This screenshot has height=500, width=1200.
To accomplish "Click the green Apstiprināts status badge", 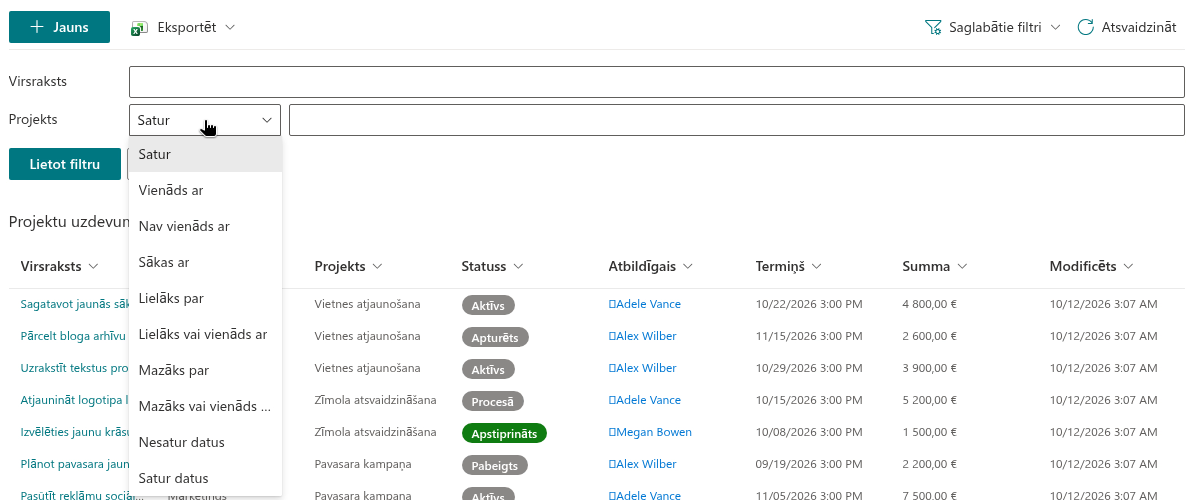I will tap(504, 433).
